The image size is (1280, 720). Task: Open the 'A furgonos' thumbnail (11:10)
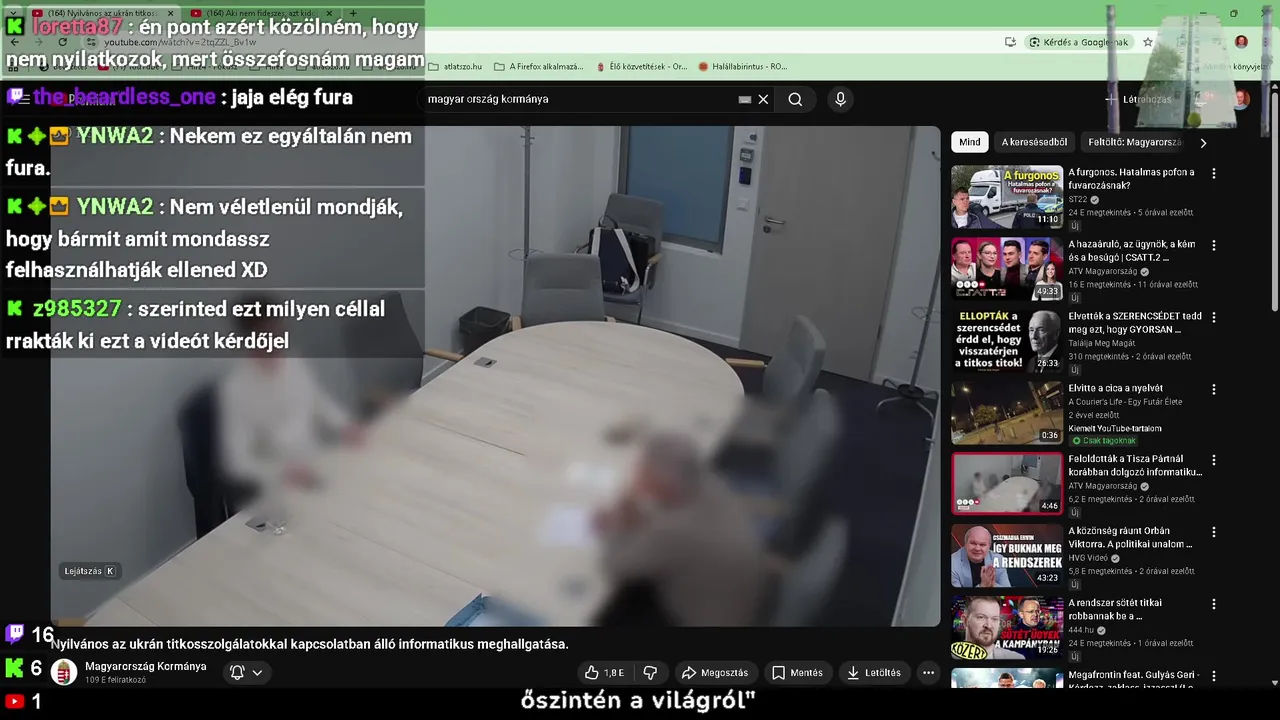coord(1007,197)
